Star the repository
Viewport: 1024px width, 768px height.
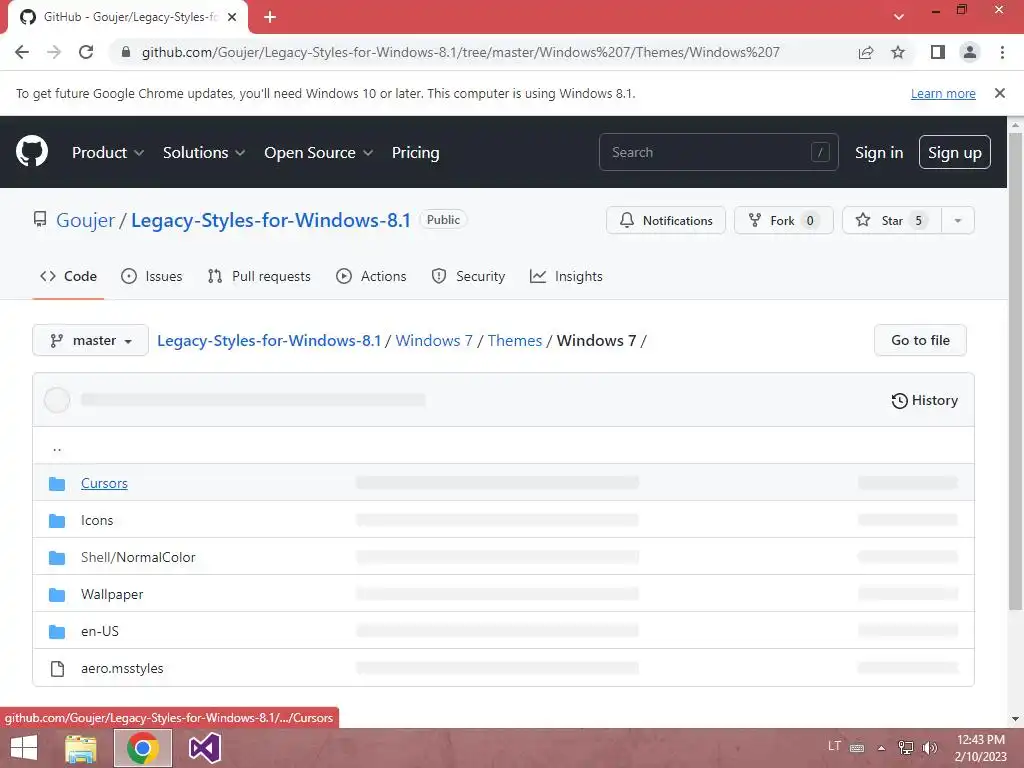[891, 220]
